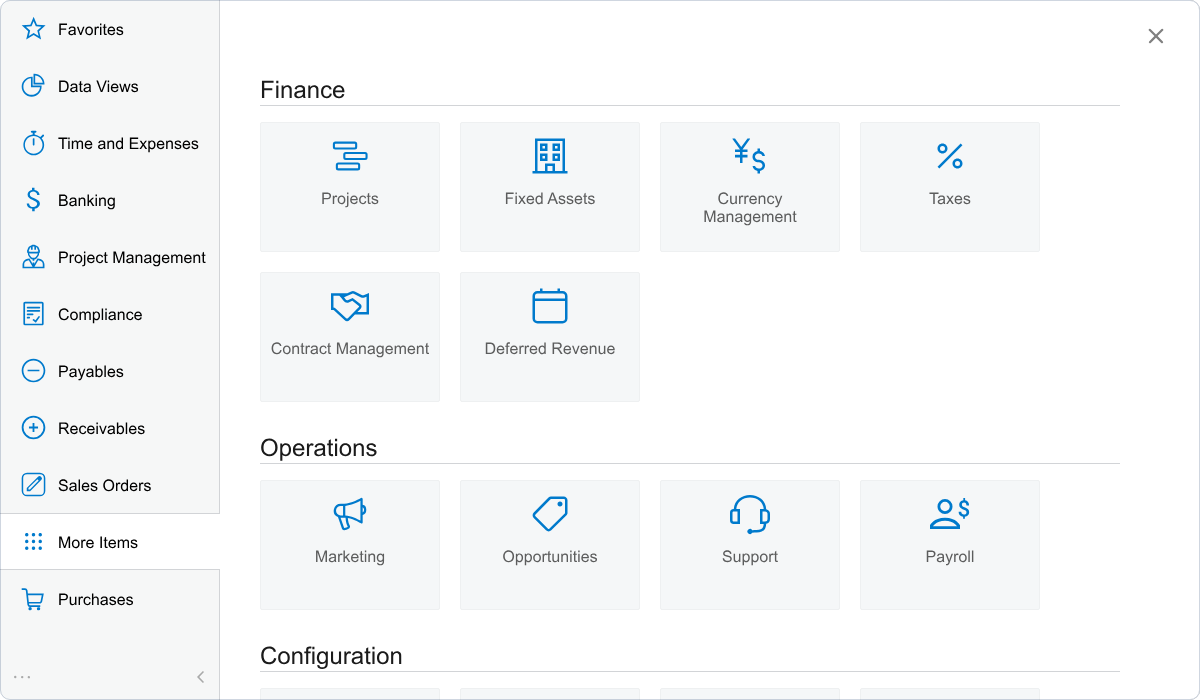Click the Support headset icon
The width and height of the screenshot is (1200, 700).
click(750, 514)
